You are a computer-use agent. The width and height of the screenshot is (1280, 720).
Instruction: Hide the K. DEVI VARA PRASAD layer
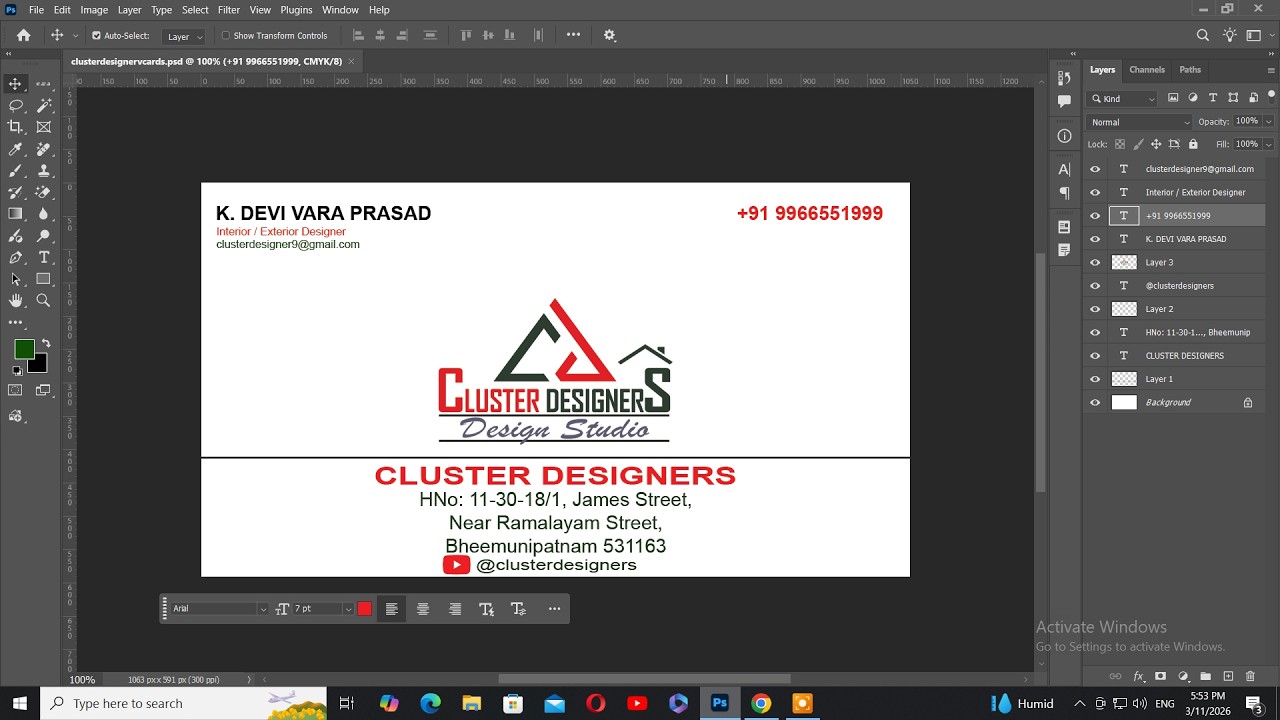click(1095, 239)
